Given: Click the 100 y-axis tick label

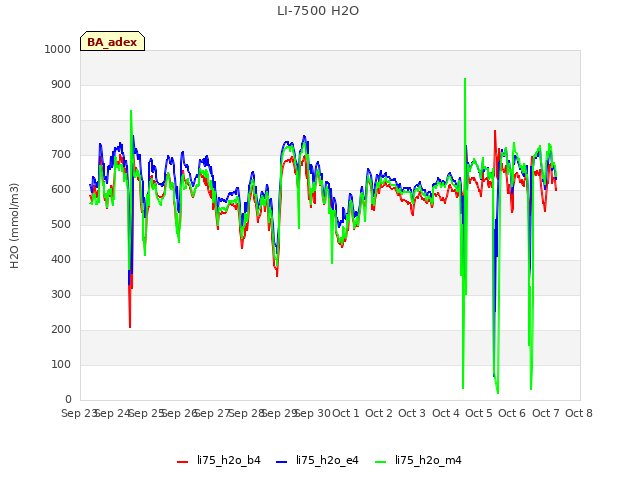Looking at the screenshot, I should [x=61, y=364].
